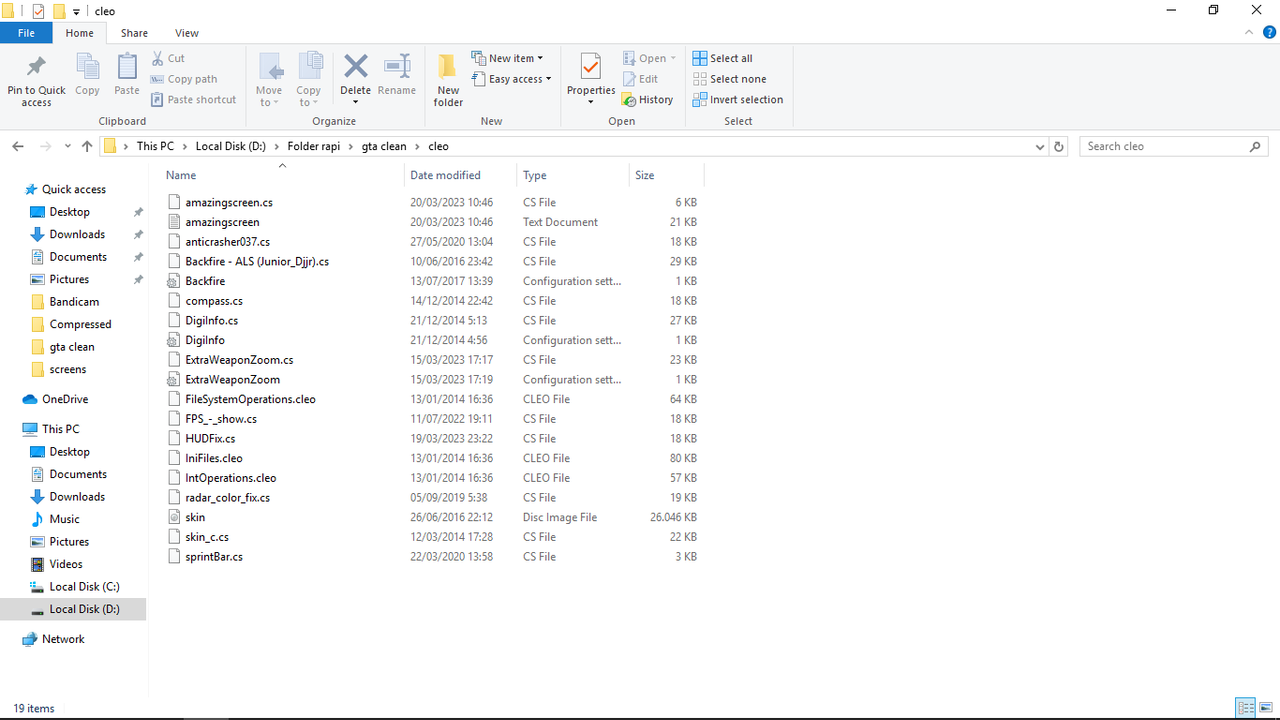1280x720 pixels.
Task: Open the Copy to menu
Action: click(x=309, y=81)
